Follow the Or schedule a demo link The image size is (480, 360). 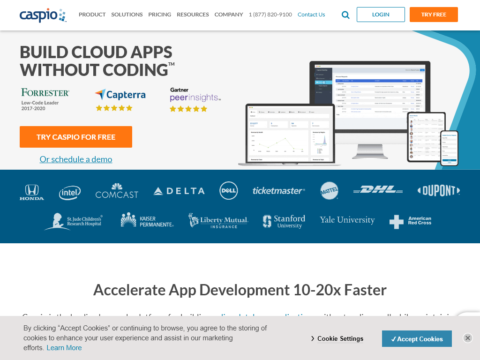76,159
